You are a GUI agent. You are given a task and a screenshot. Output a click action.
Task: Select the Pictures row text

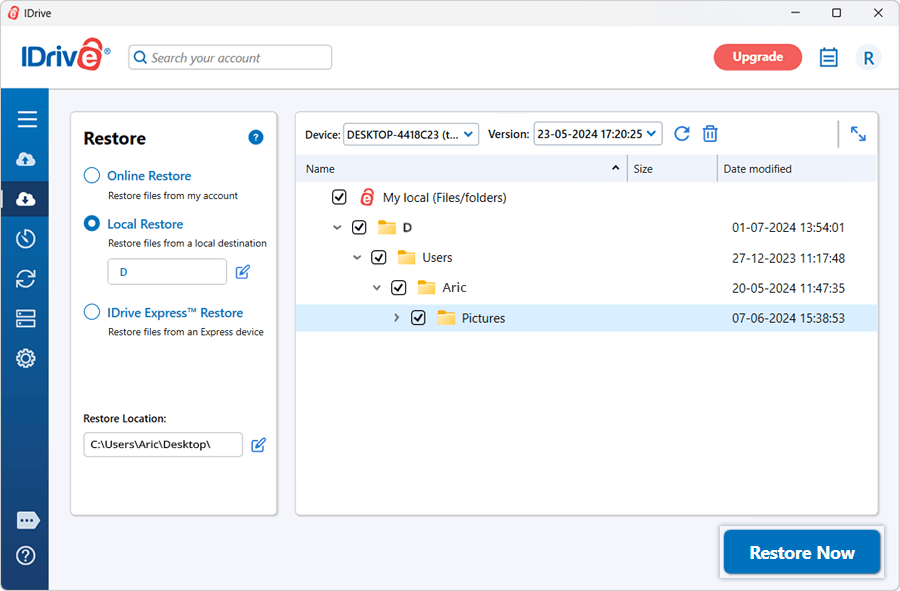[x=483, y=318]
